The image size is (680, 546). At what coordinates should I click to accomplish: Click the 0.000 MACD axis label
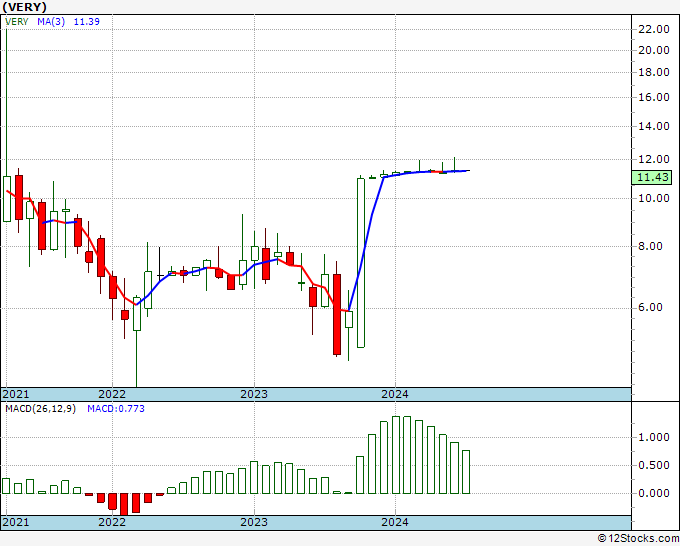click(x=654, y=493)
